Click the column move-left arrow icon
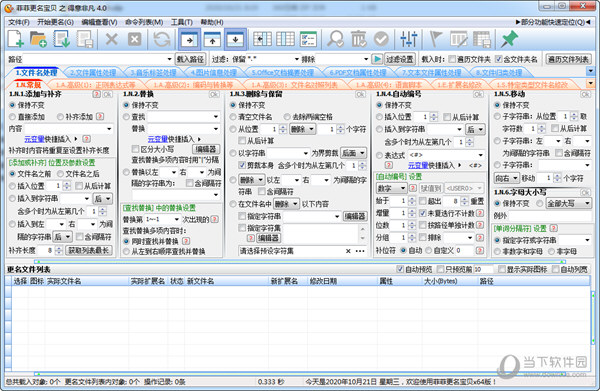Screen dimensions: 600x391 coord(262,39)
